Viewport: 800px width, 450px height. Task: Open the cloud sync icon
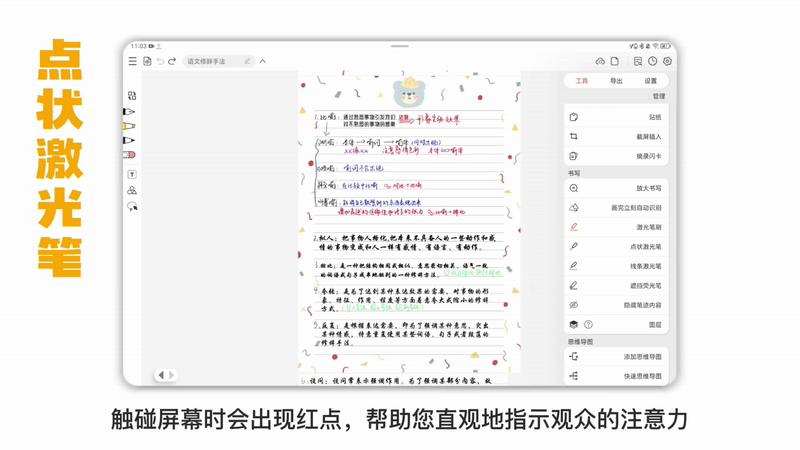[600, 61]
